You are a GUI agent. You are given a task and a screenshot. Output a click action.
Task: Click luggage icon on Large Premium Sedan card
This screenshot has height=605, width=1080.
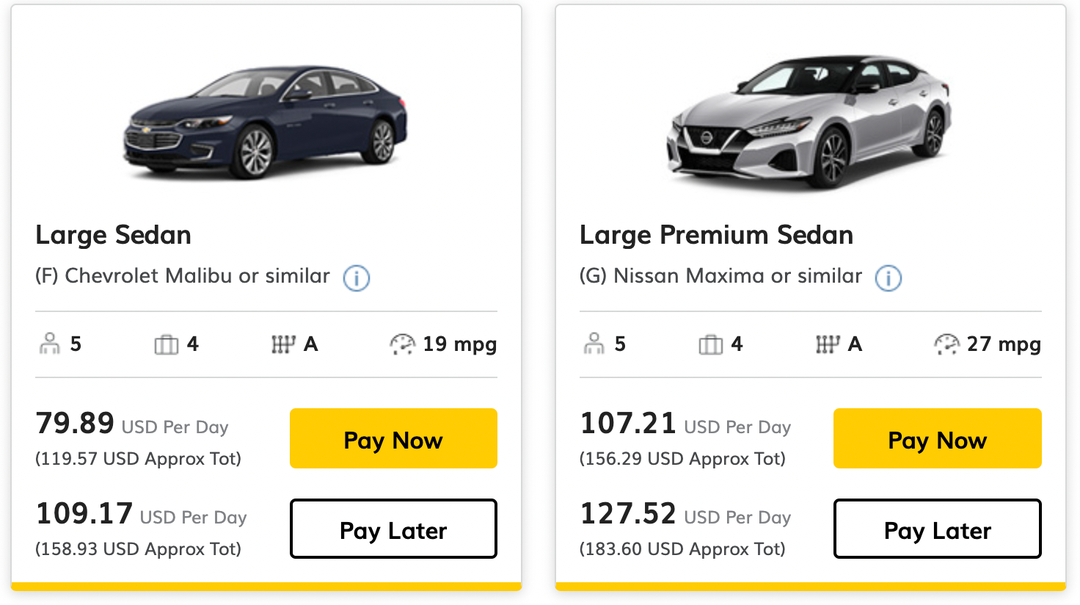[x=710, y=345]
